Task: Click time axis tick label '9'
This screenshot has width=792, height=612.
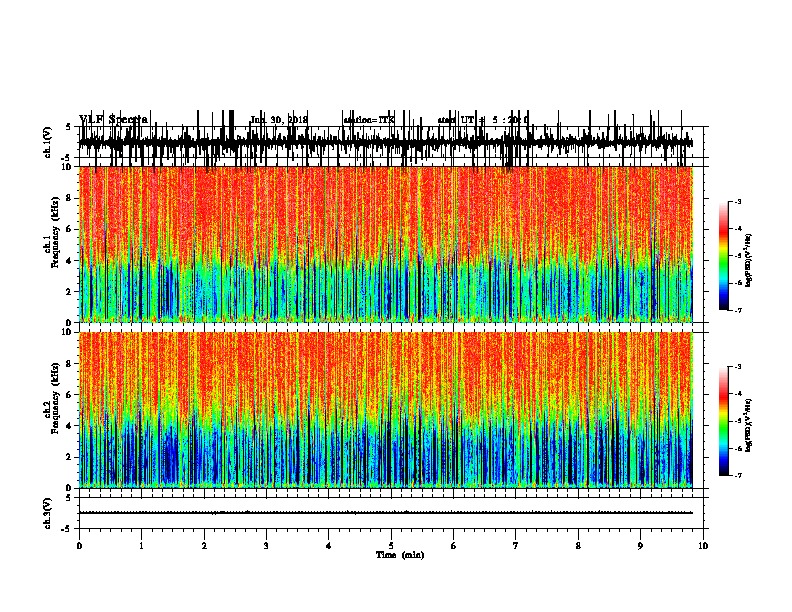Action: click(640, 545)
